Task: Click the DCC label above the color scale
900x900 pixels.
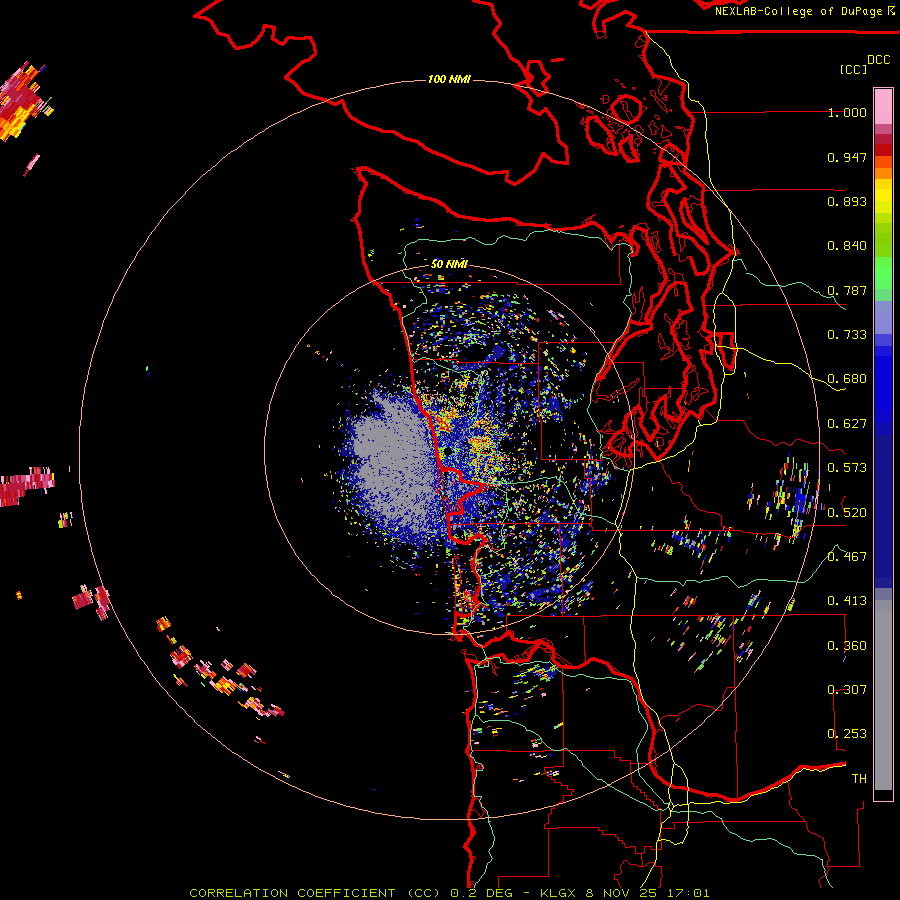Action: click(x=878, y=60)
